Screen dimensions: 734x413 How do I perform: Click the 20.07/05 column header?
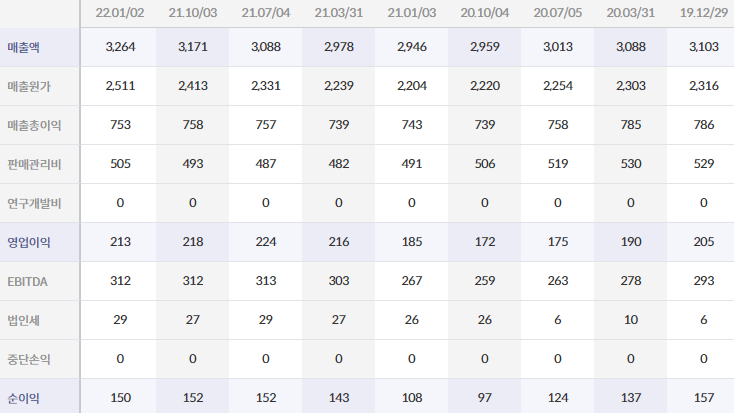(558, 13)
